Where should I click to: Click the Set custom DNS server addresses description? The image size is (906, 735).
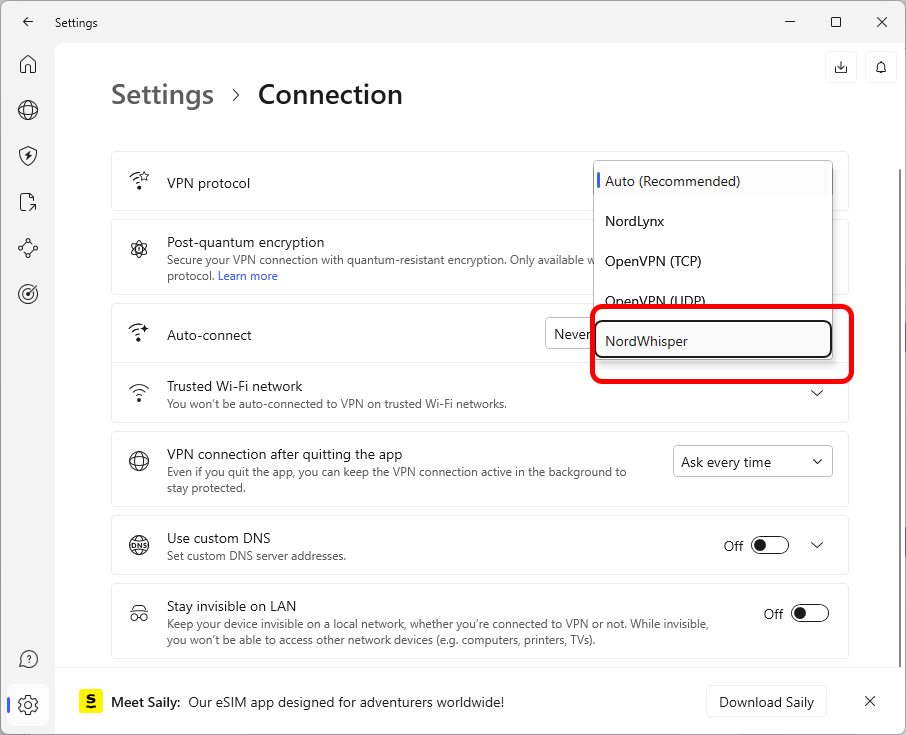257,556
